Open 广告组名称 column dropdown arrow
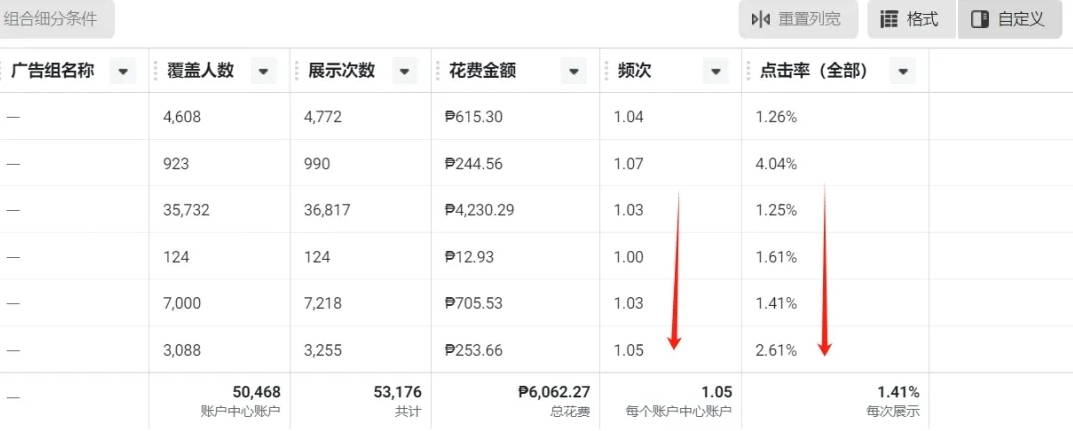Image resolution: width=1073 pixels, height=431 pixels. pyautogui.click(x=123, y=70)
